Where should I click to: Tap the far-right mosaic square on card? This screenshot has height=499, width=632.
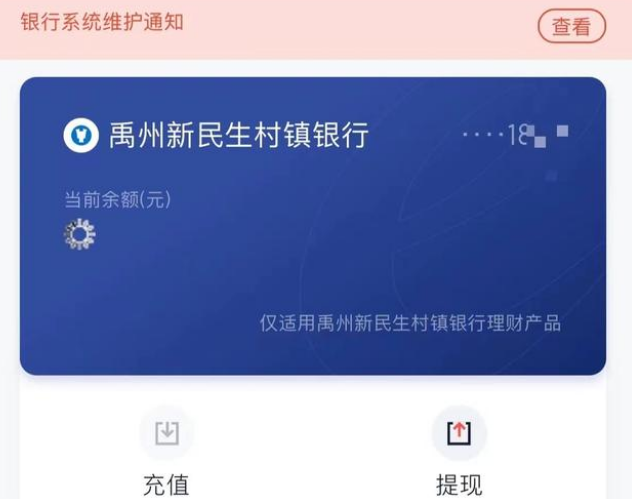tap(562, 131)
